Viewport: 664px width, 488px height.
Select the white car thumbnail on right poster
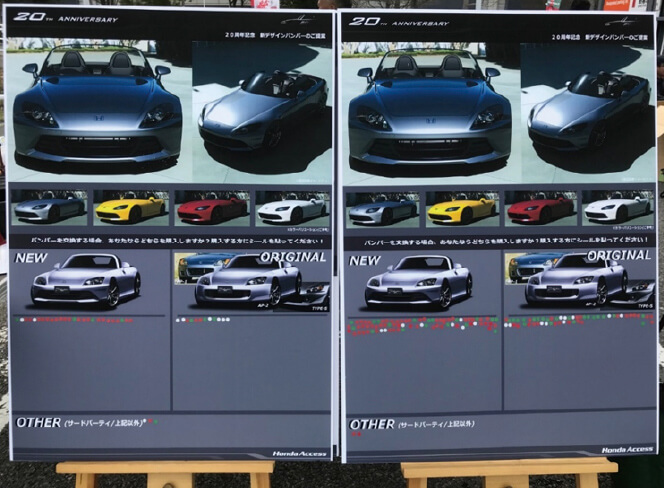coord(618,208)
